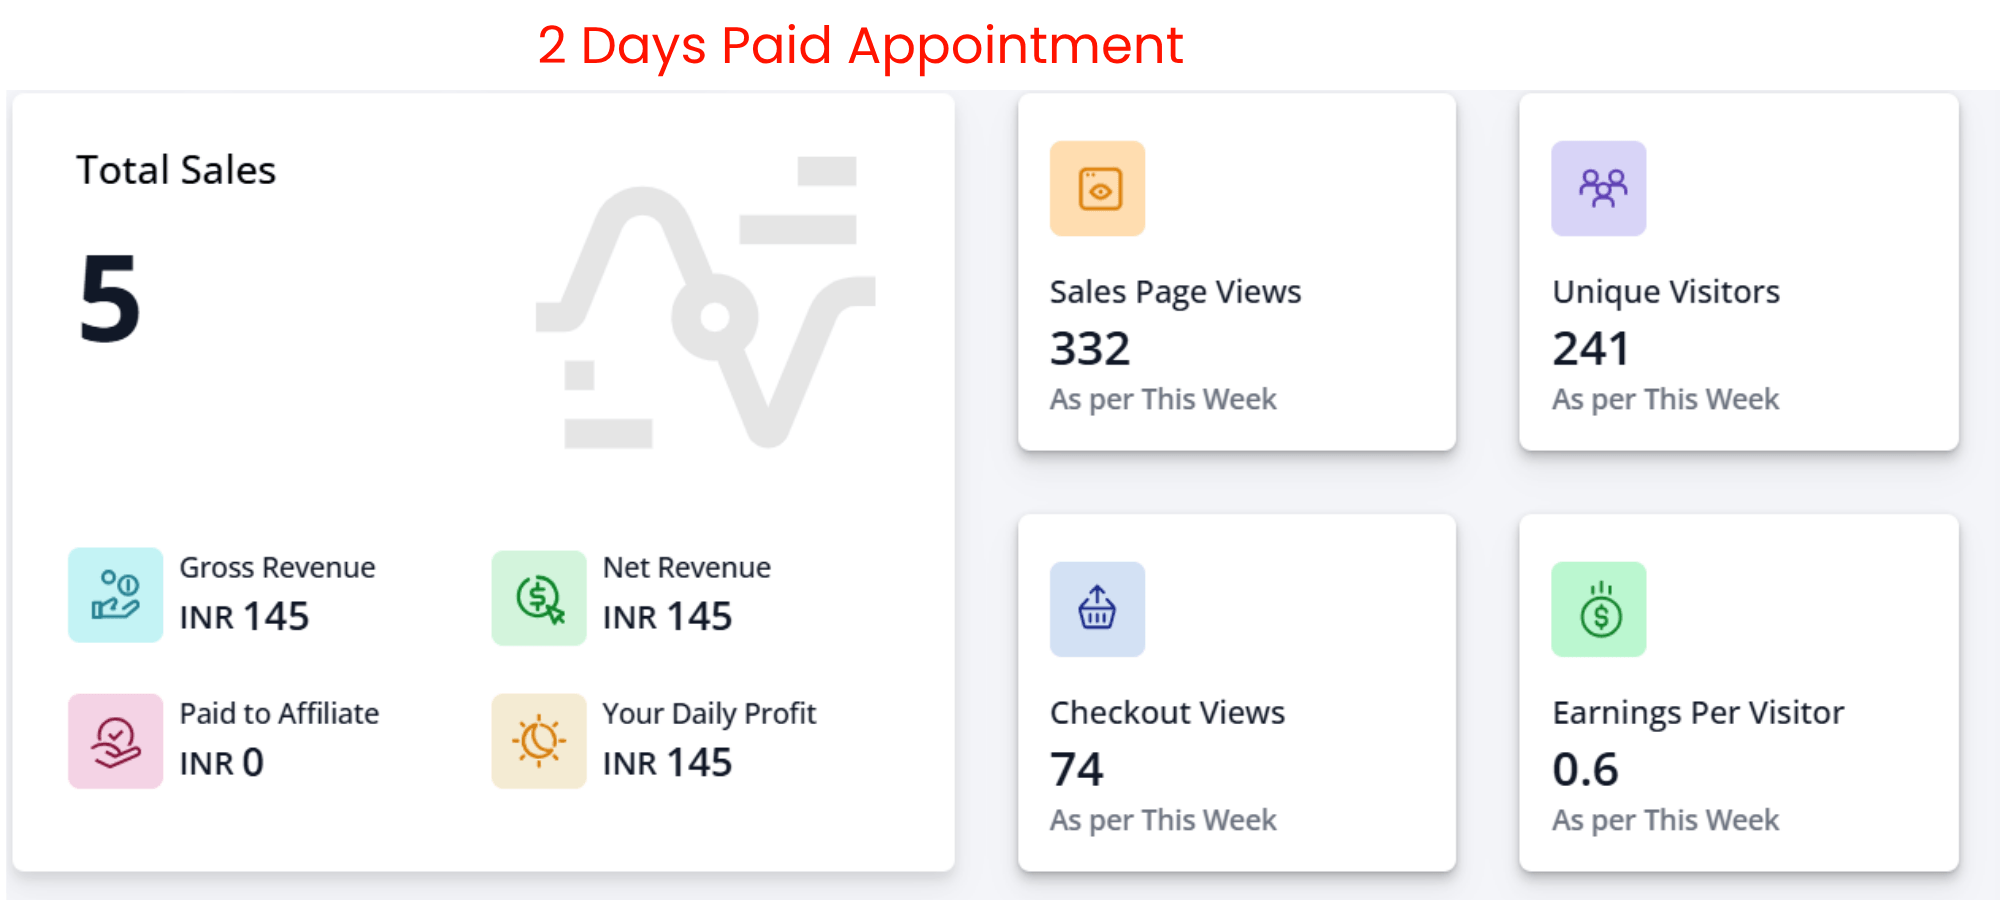Click the Checkout Views value 74
Screen dimensions: 2000x900
click(1076, 770)
